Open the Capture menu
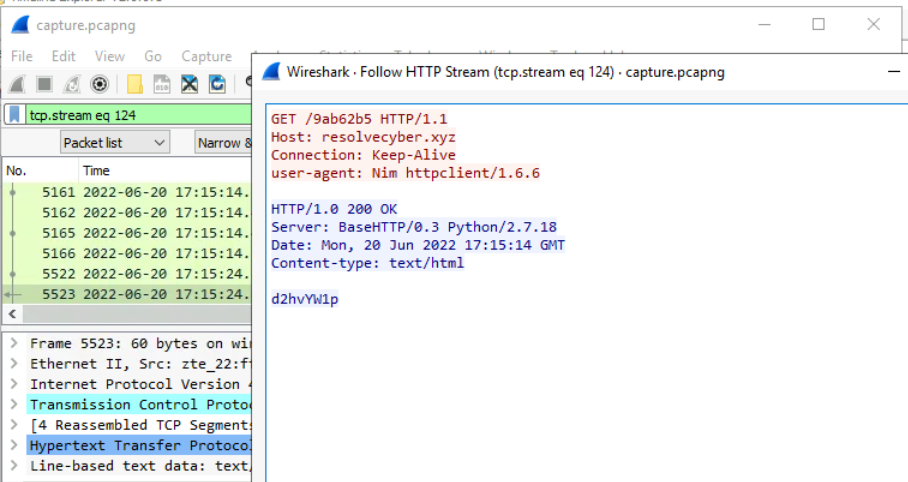The image size is (908, 482). [x=206, y=56]
